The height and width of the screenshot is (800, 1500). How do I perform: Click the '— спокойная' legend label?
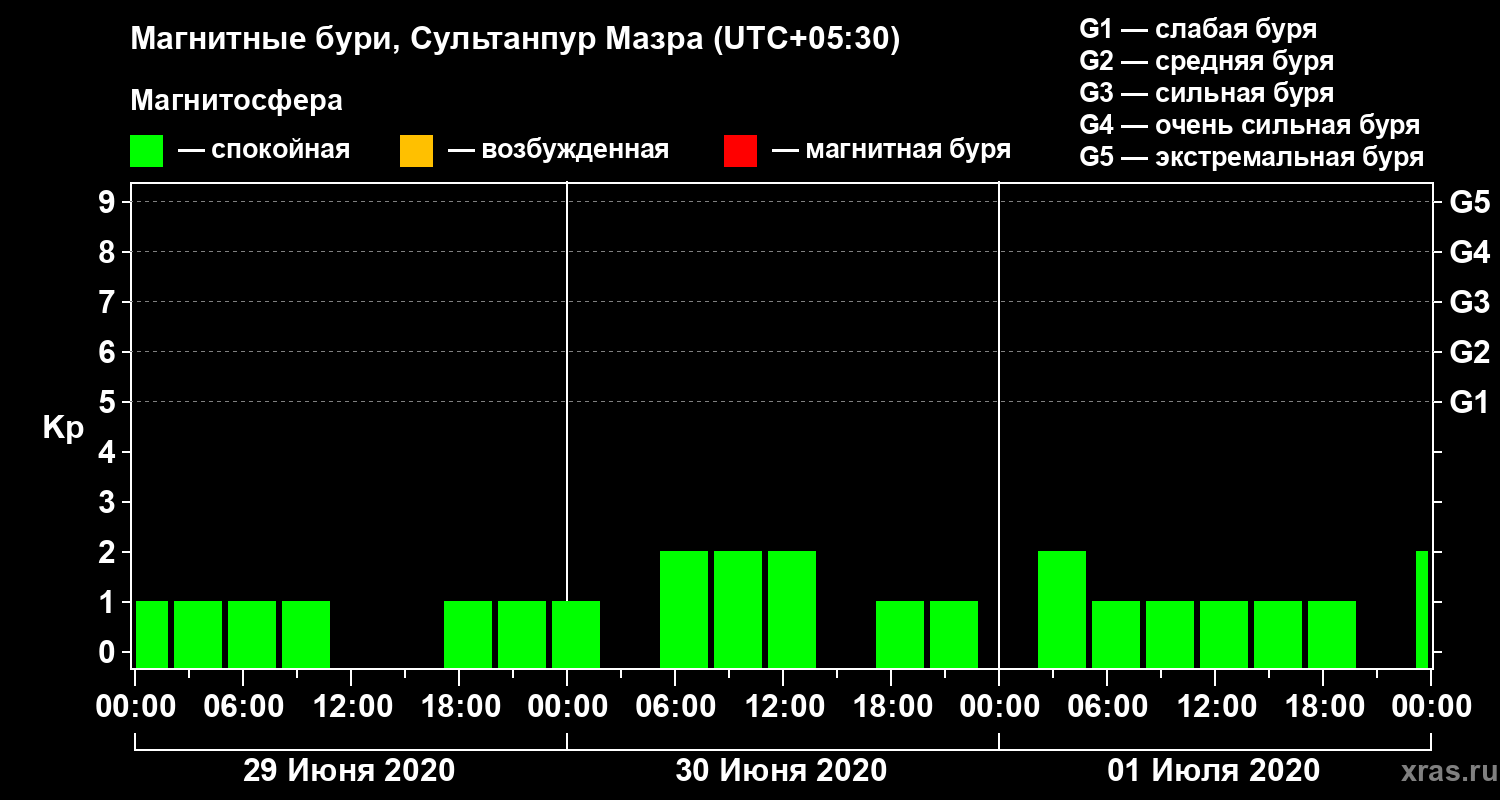264,150
